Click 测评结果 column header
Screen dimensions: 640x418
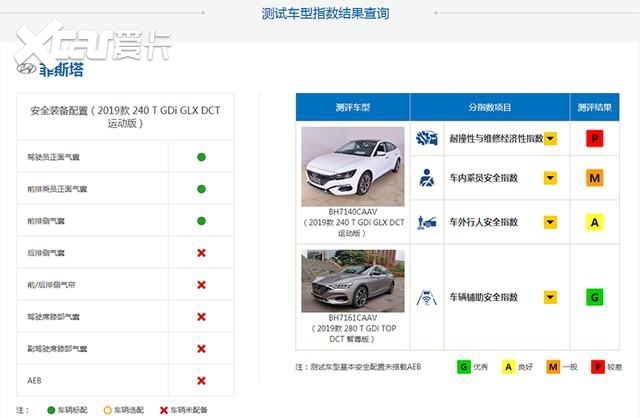[594, 107]
